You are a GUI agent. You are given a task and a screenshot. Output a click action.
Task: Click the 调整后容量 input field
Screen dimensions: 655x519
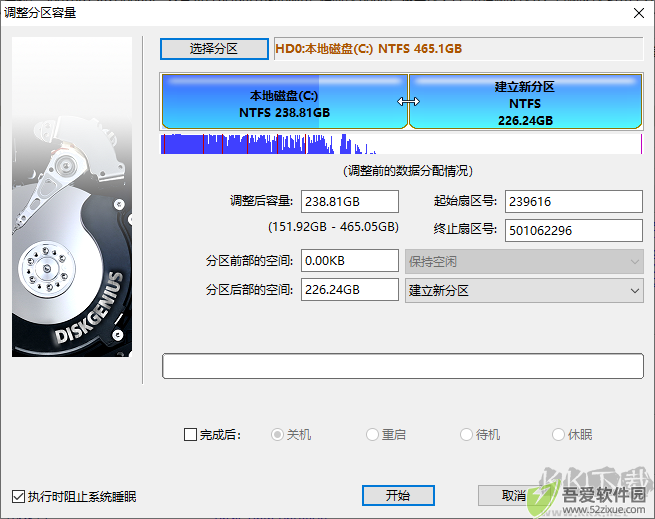tap(350, 201)
